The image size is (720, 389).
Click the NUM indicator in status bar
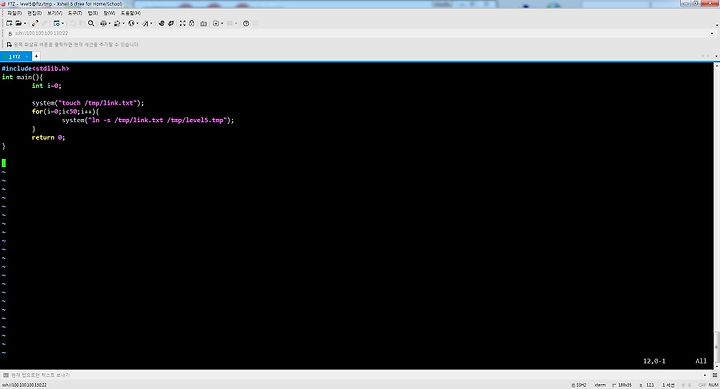click(713, 385)
